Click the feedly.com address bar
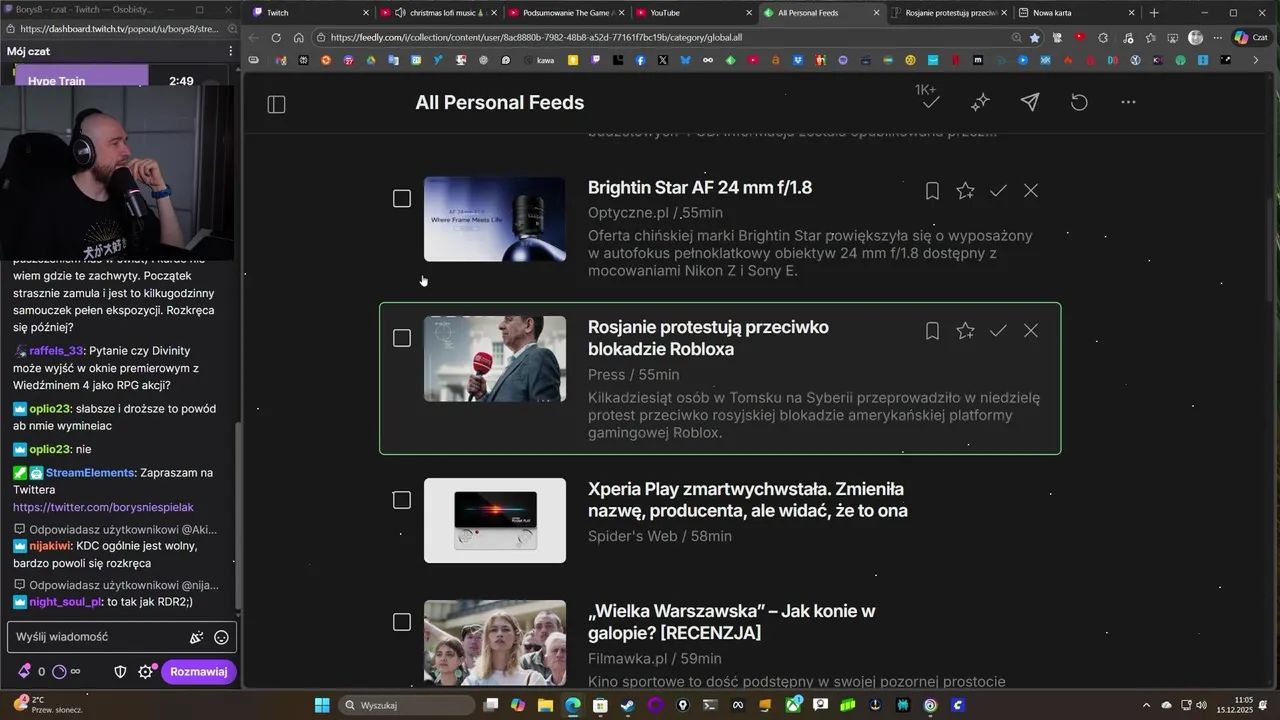Screen dimensions: 1280x720 click(x=660, y=38)
